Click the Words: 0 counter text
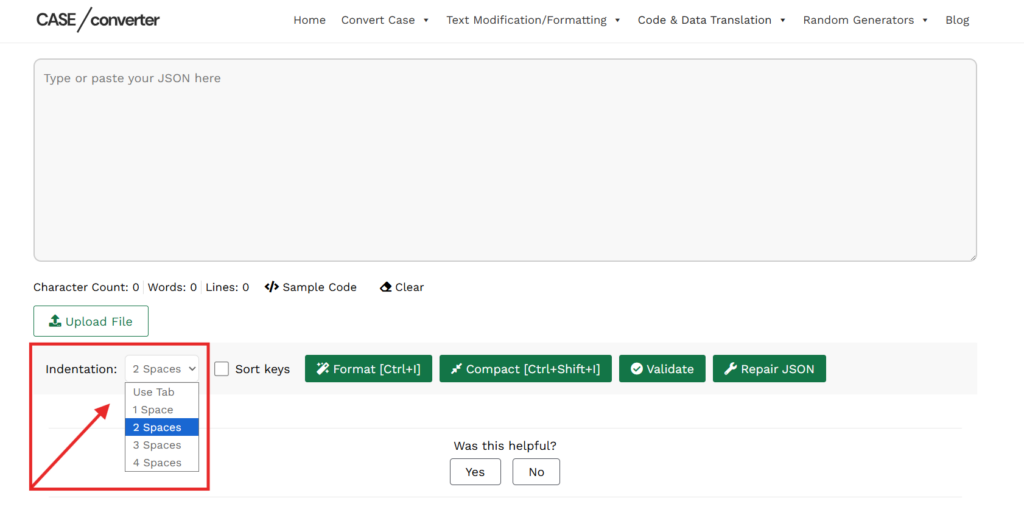The image size is (1024, 518). pyautogui.click(x=172, y=287)
